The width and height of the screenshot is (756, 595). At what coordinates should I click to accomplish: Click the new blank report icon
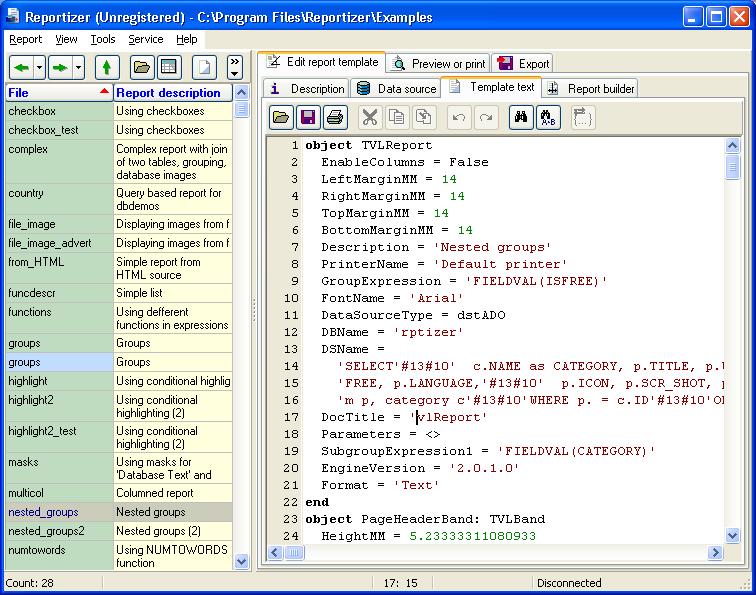pos(204,68)
